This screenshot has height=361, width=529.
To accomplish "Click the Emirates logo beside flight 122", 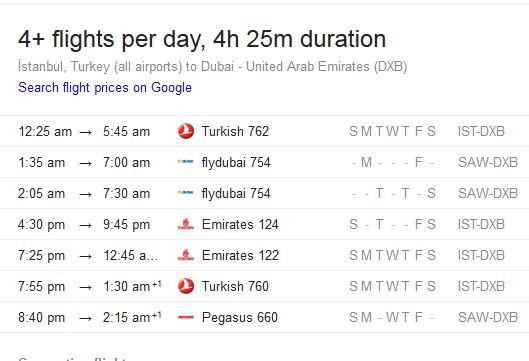I will pyautogui.click(x=186, y=255).
